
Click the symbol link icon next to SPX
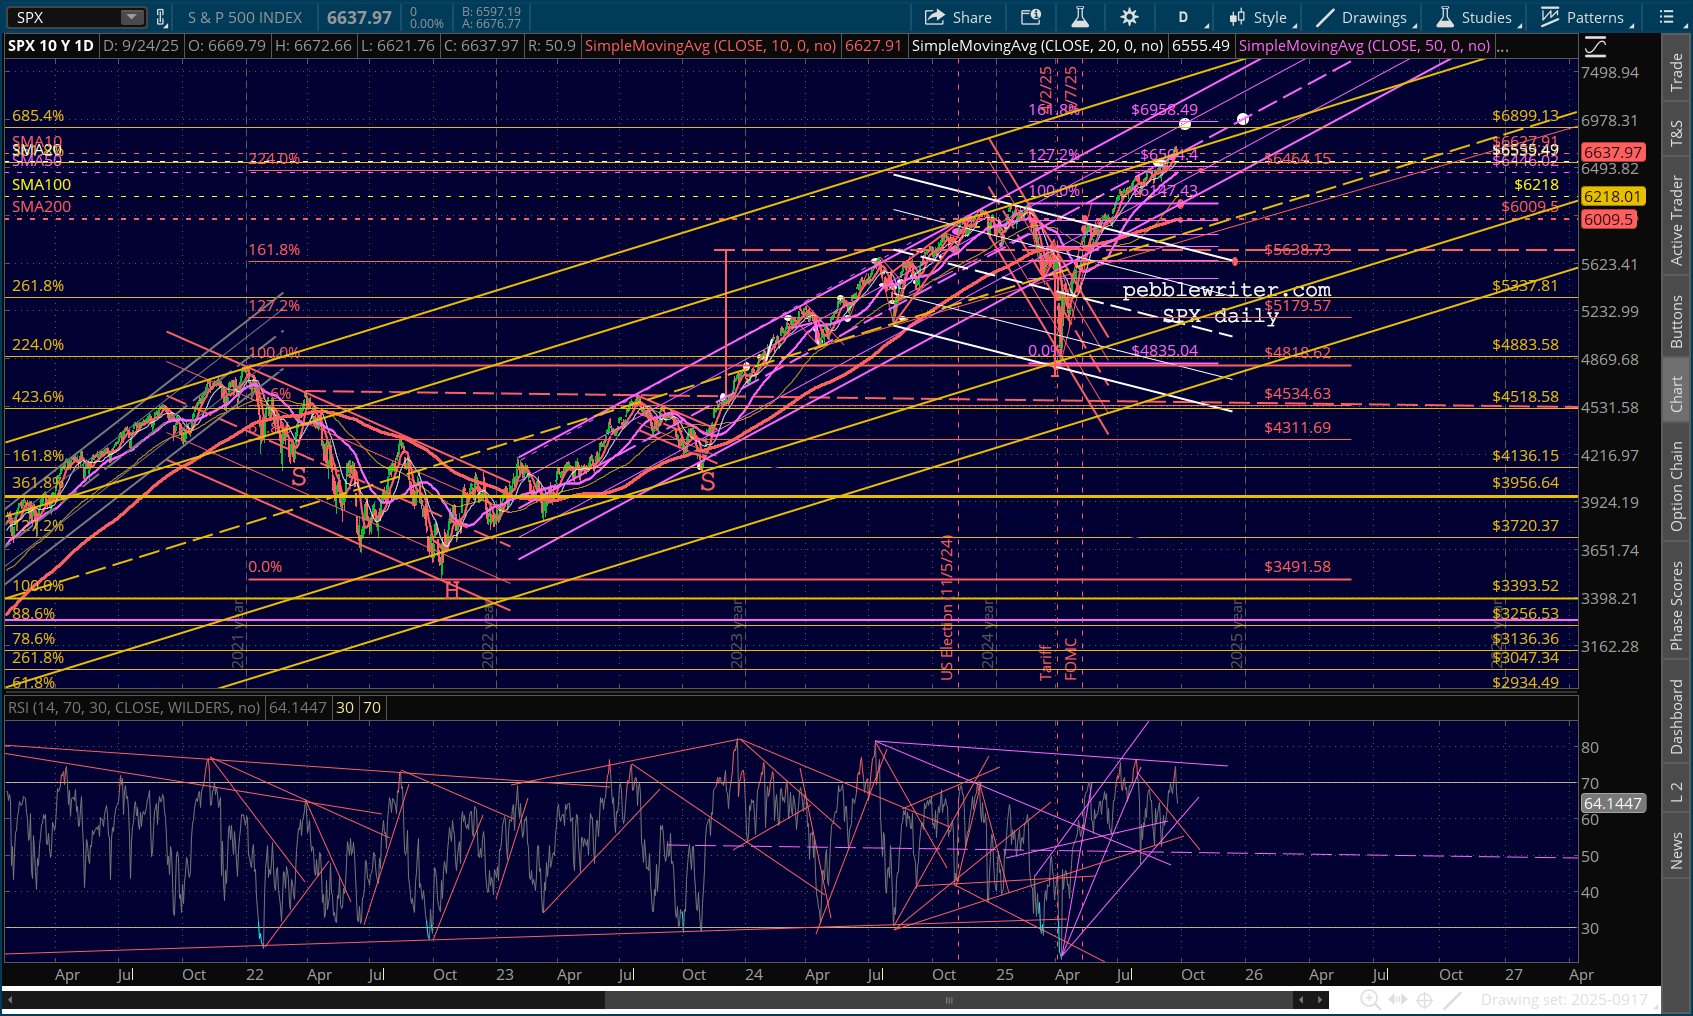(x=161, y=17)
